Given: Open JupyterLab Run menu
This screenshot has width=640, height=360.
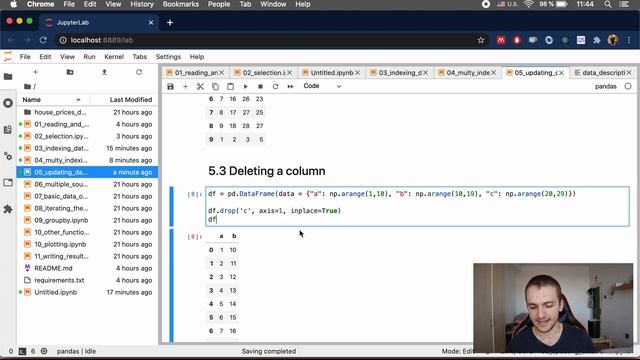Looking at the screenshot, I should 89,57.
